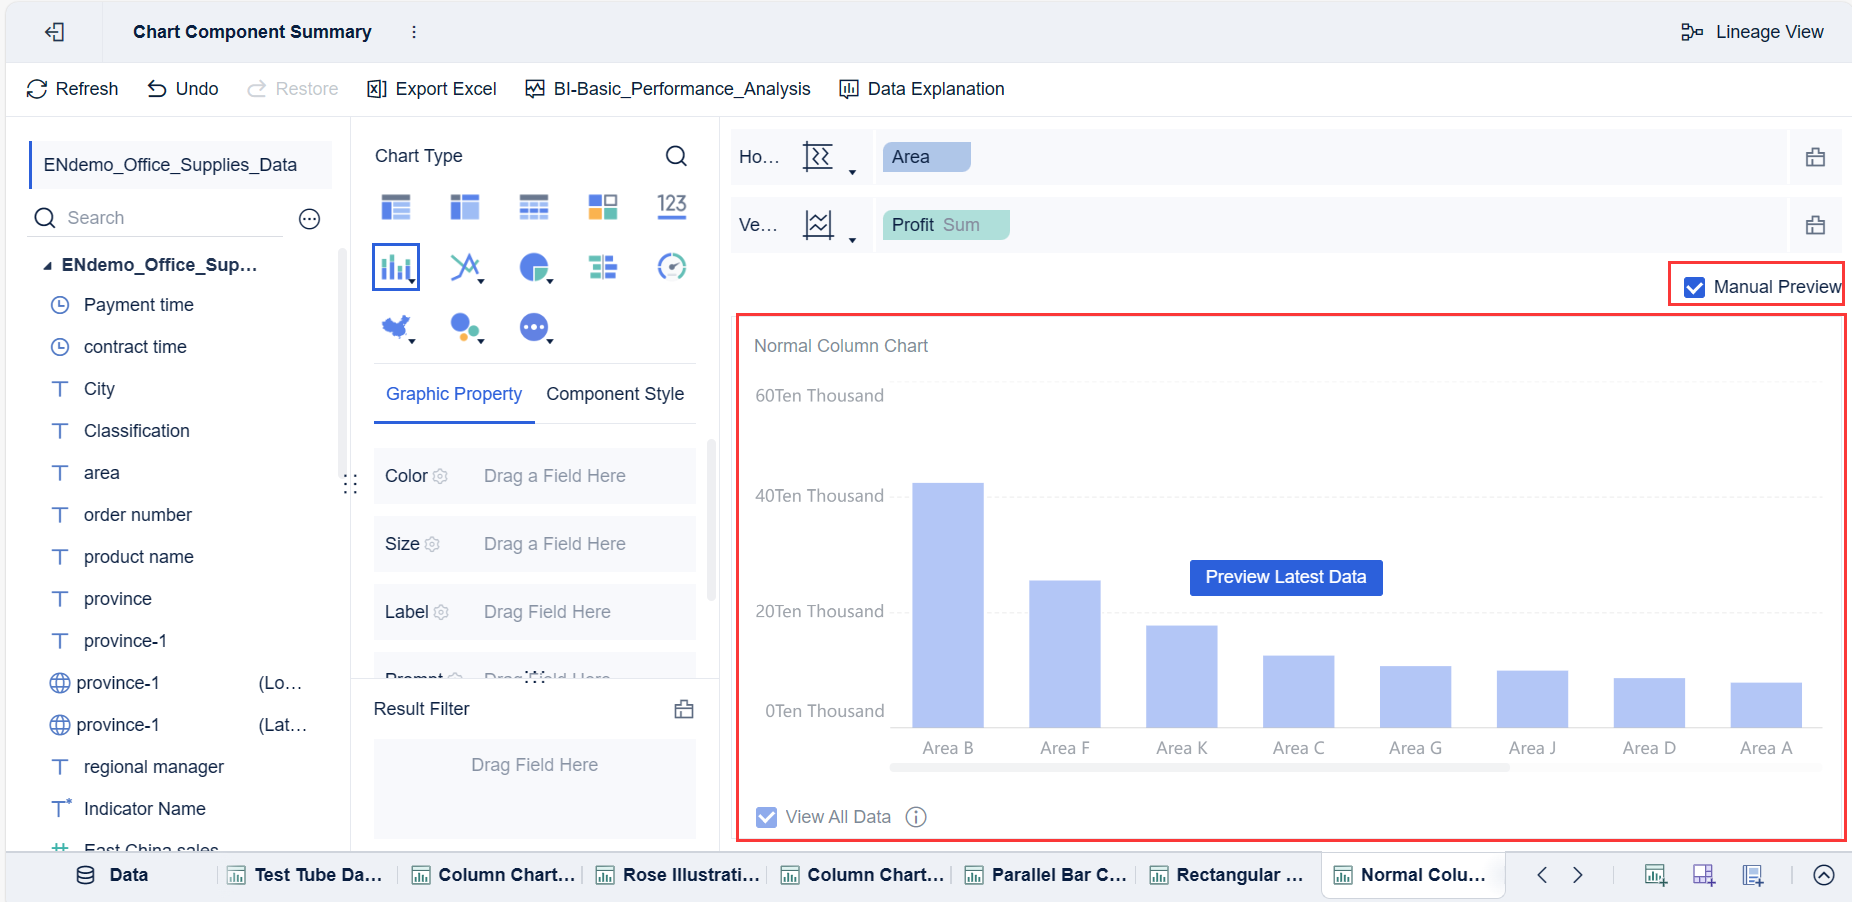Collapse the ENdemo_Office_Sup tree node

[47, 266]
